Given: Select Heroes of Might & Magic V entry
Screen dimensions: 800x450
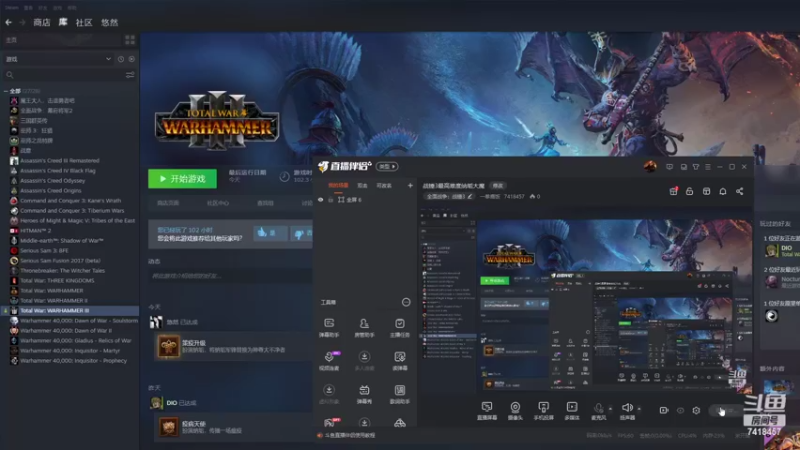Looking at the screenshot, I should [78, 220].
